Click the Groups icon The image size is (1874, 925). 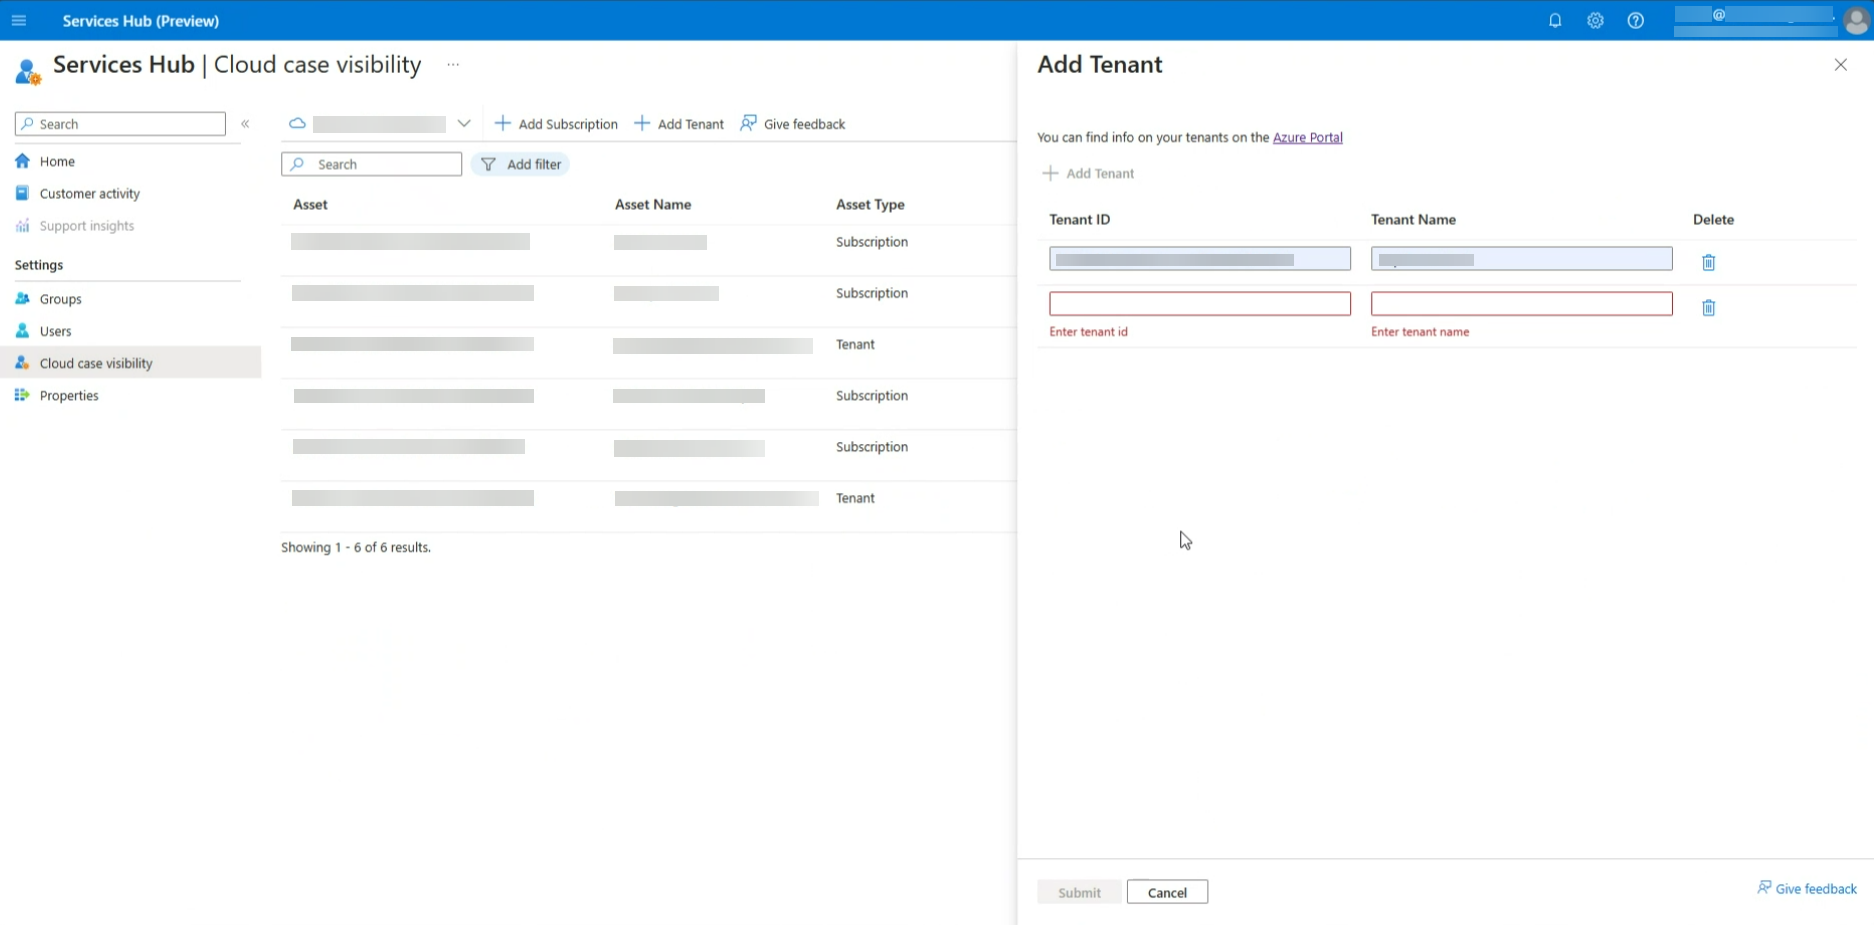click(22, 298)
